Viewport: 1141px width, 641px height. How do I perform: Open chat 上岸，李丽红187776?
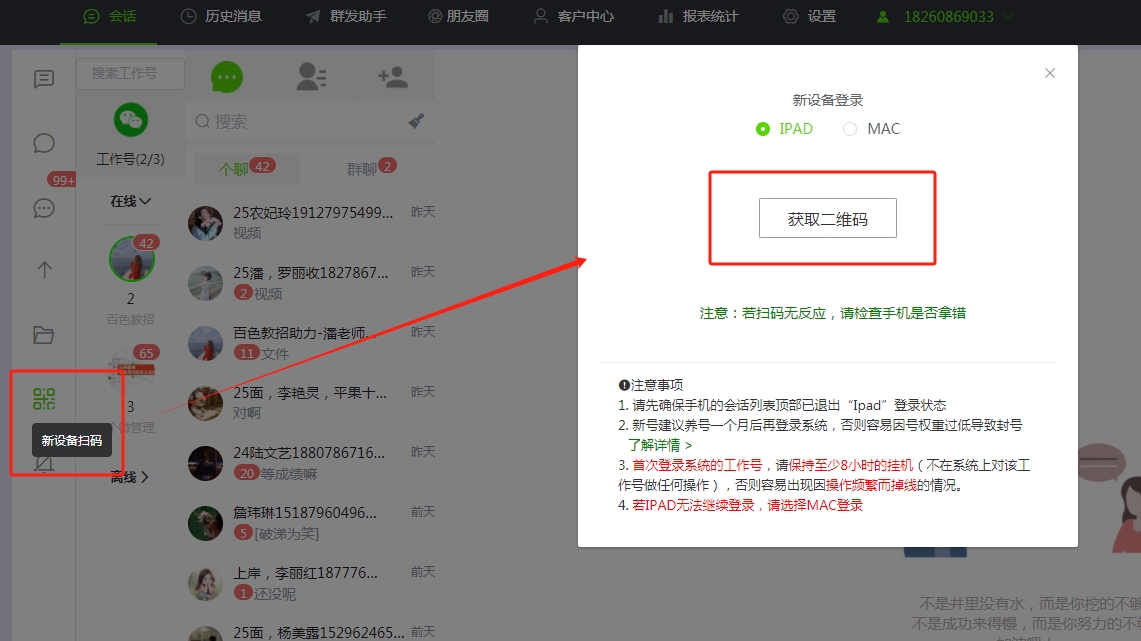tap(311, 583)
